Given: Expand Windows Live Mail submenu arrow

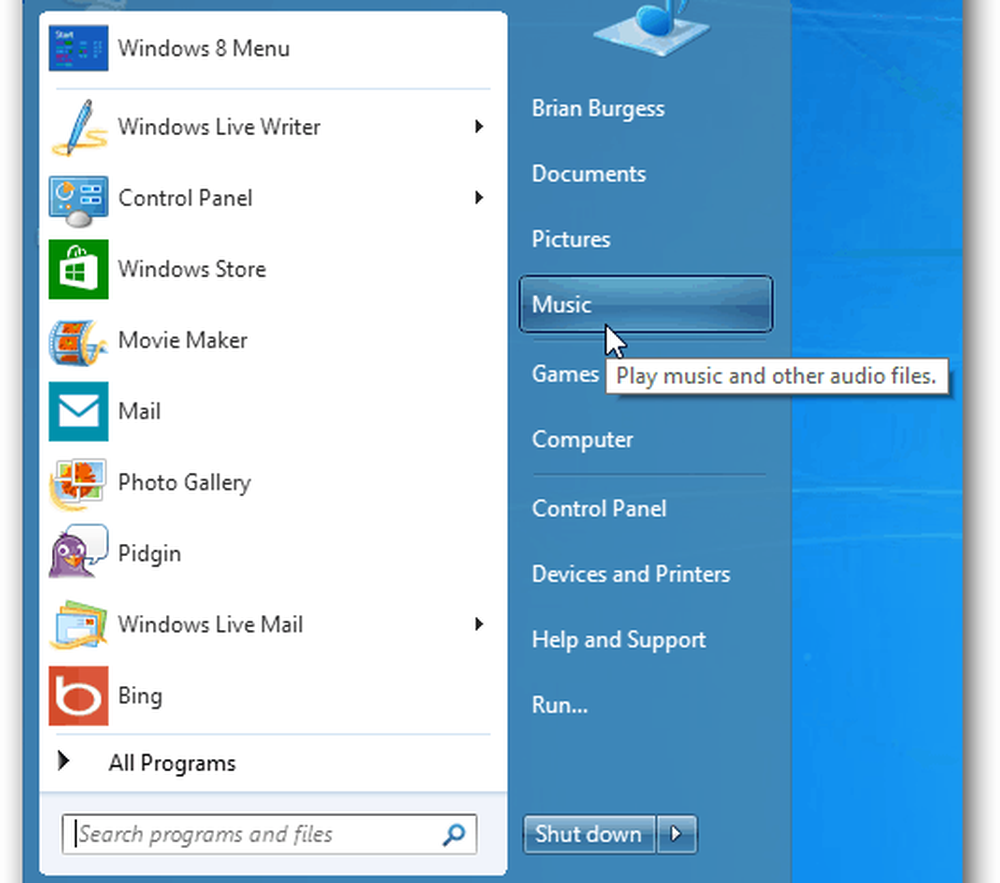Looking at the screenshot, I should click(479, 625).
